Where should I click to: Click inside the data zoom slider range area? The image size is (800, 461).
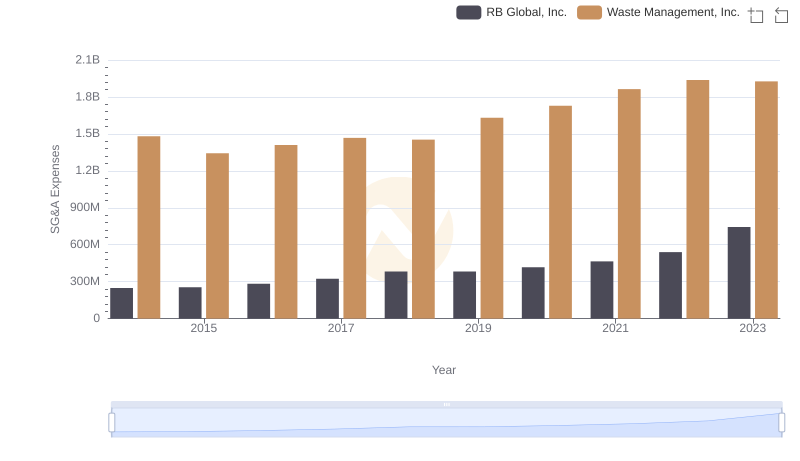[446, 422]
